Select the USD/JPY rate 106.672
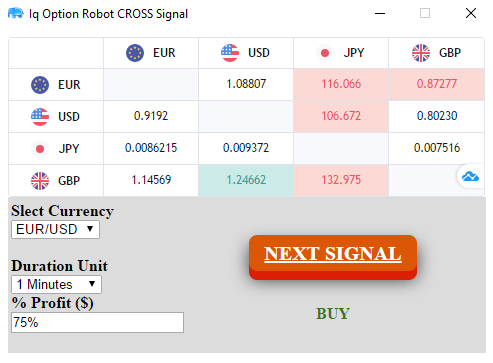This screenshot has width=493, height=363. click(x=341, y=116)
